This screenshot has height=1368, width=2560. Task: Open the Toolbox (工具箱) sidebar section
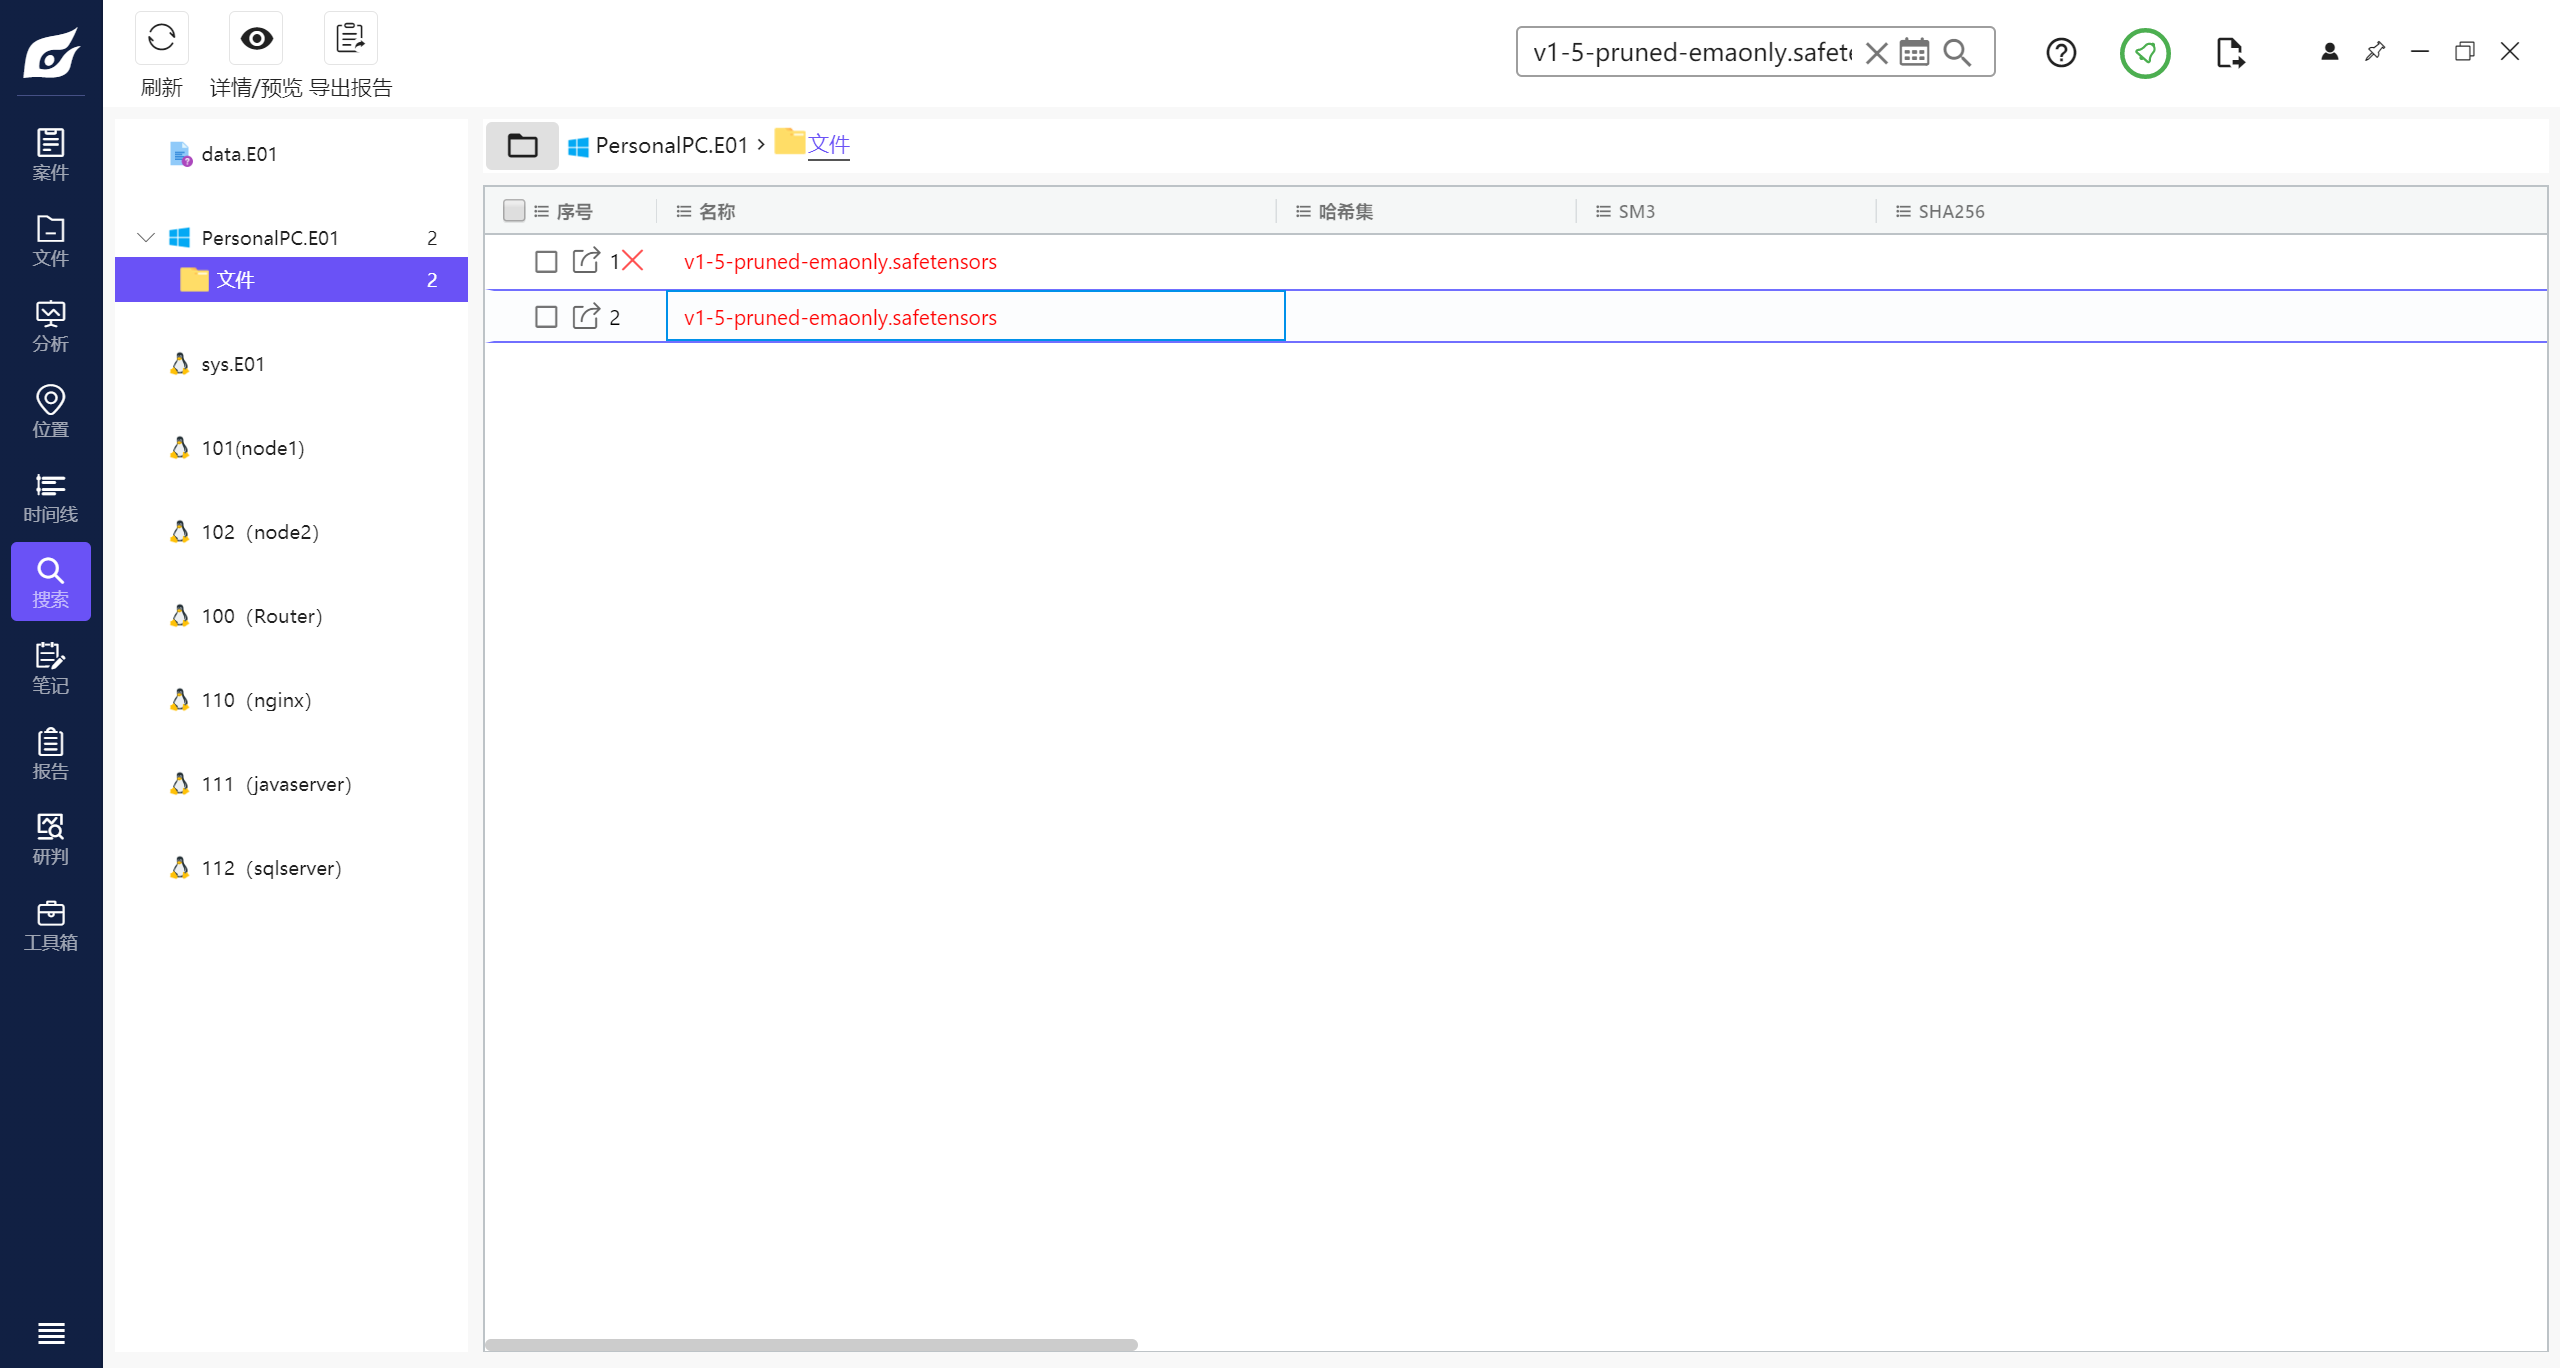[50, 926]
